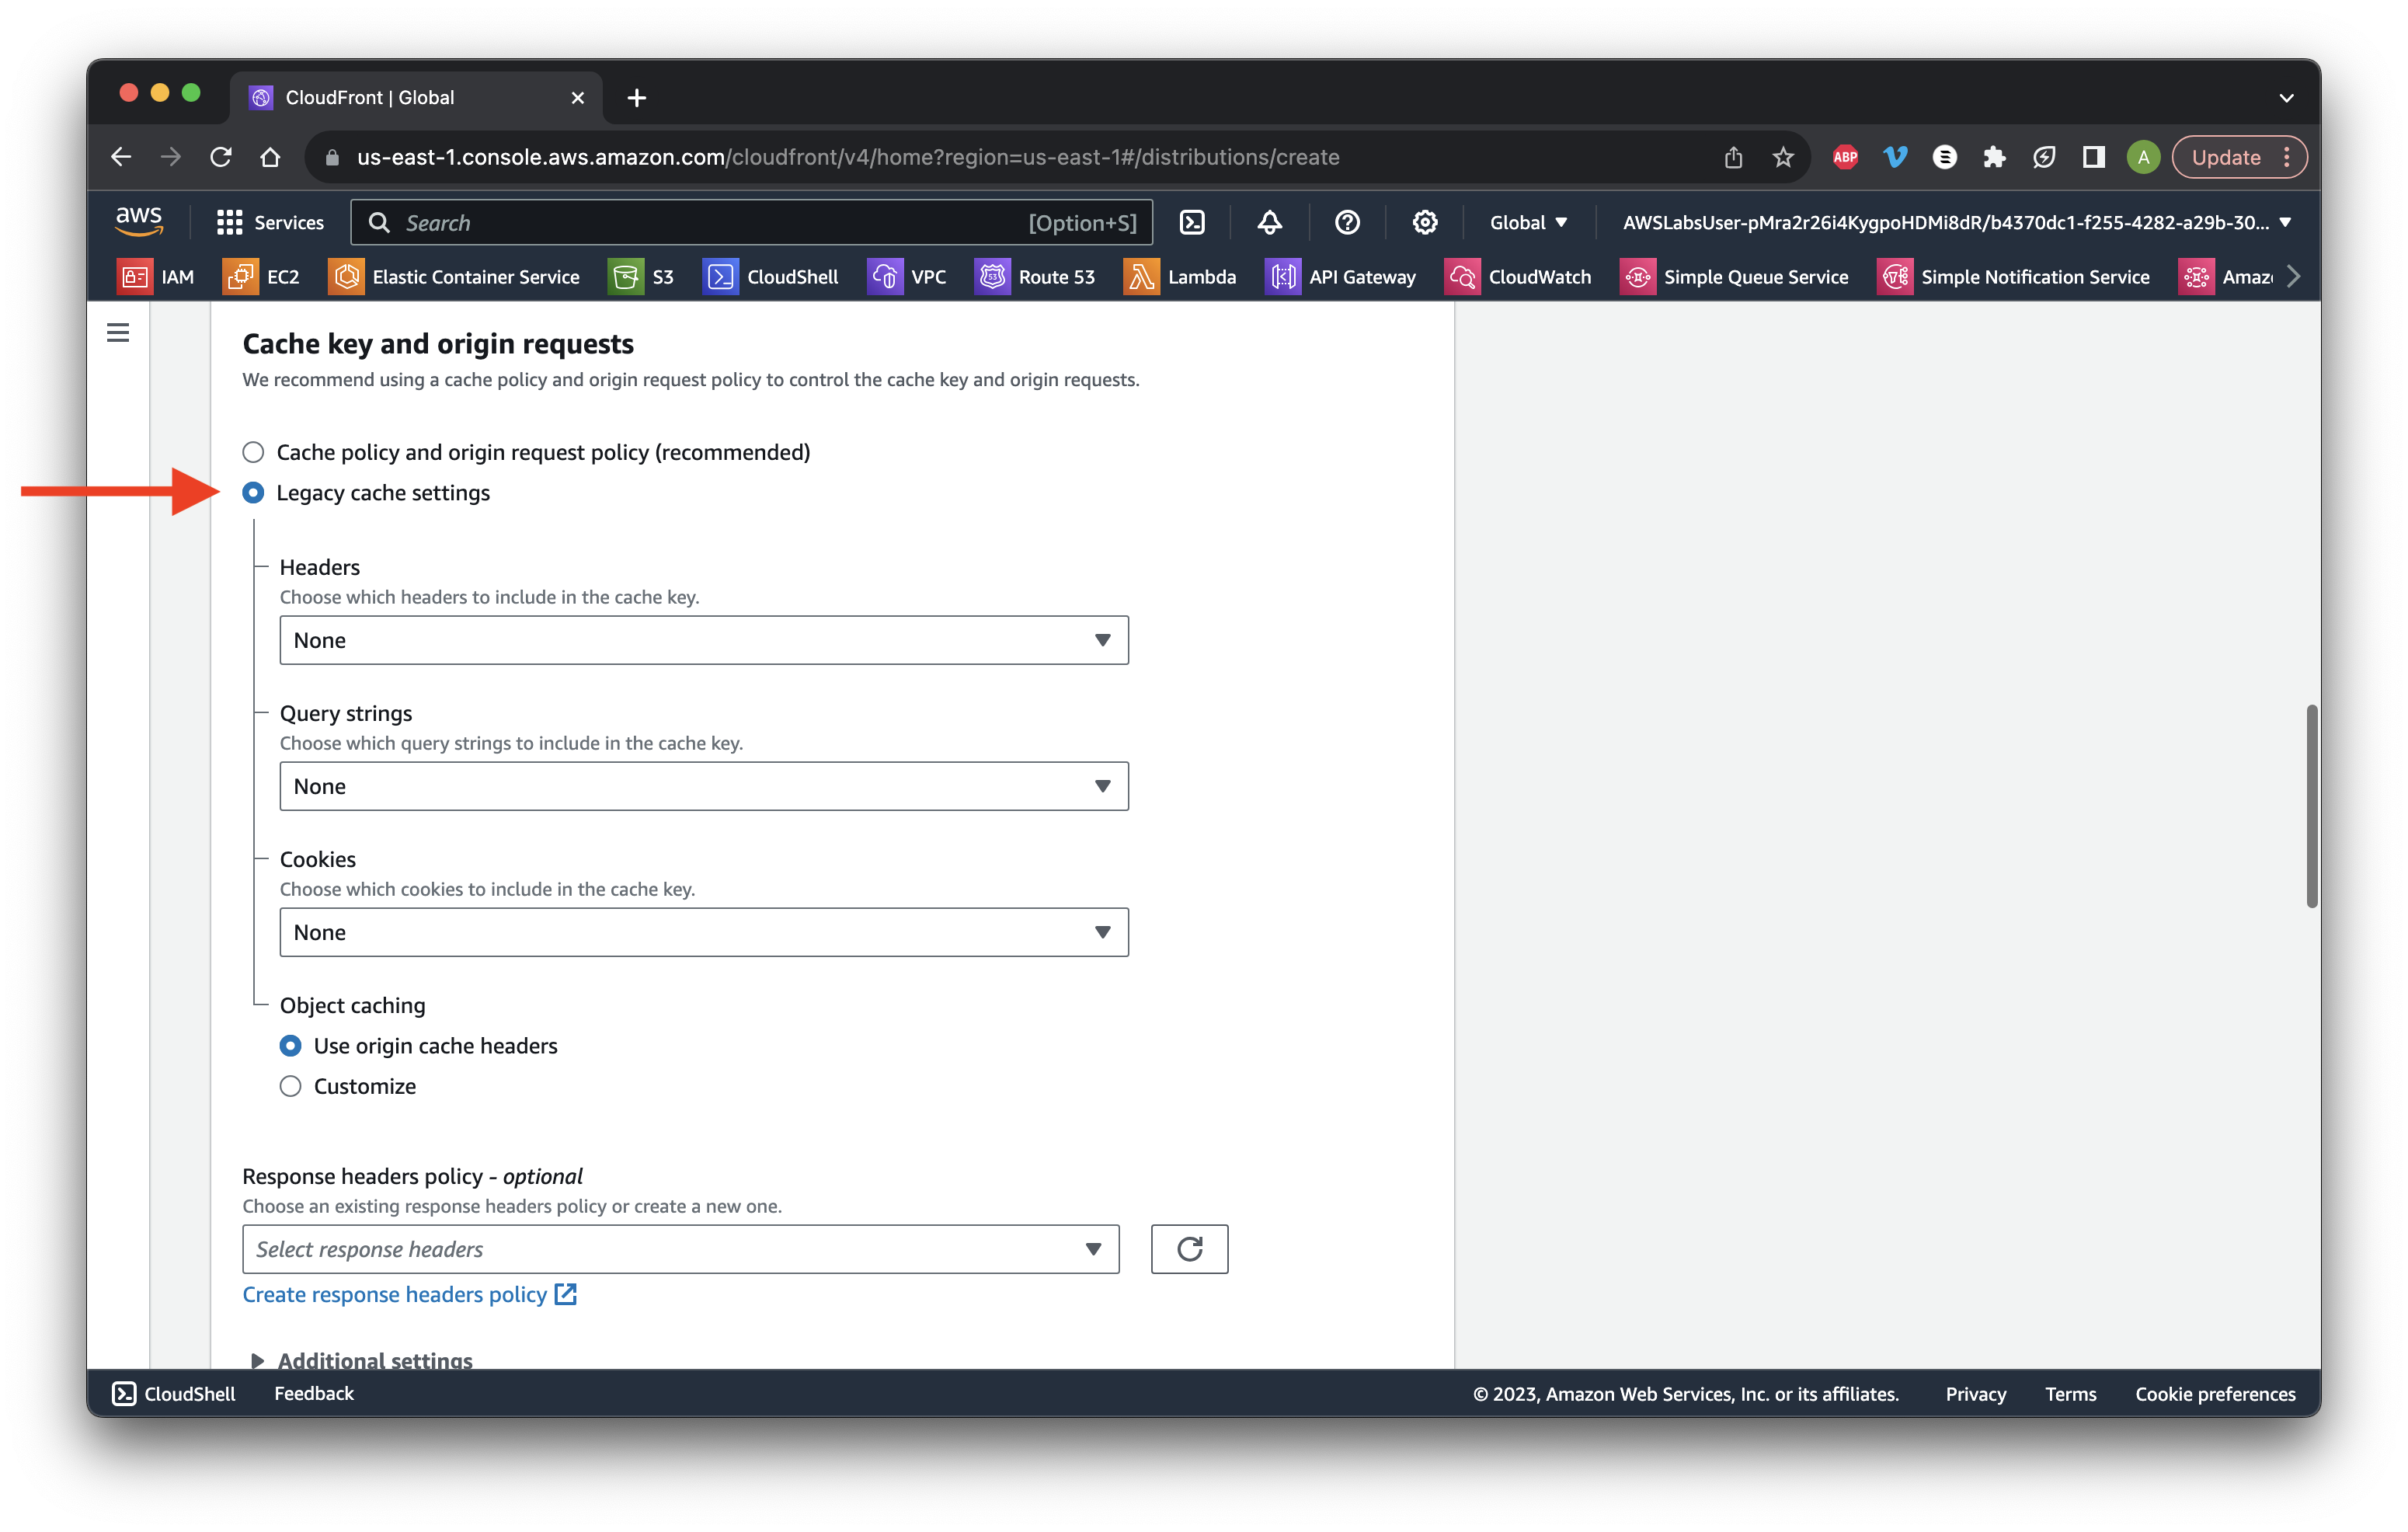
Task: Open the Chrome profile avatar
Action: tap(2142, 157)
